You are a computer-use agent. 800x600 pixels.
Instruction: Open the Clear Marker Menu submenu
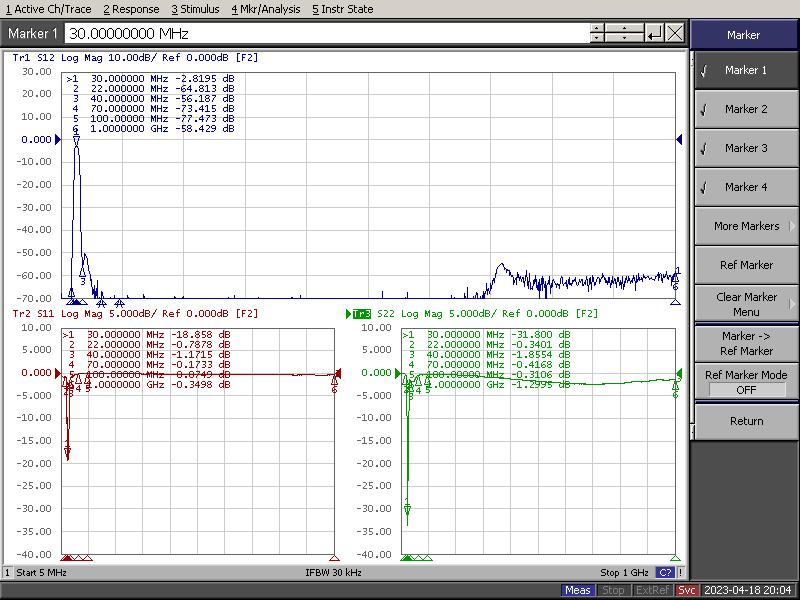coord(745,304)
